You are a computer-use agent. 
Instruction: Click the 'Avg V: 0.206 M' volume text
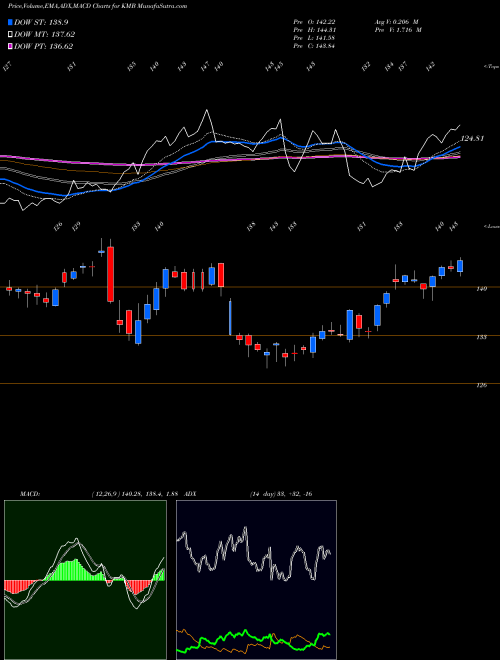click(396, 22)
